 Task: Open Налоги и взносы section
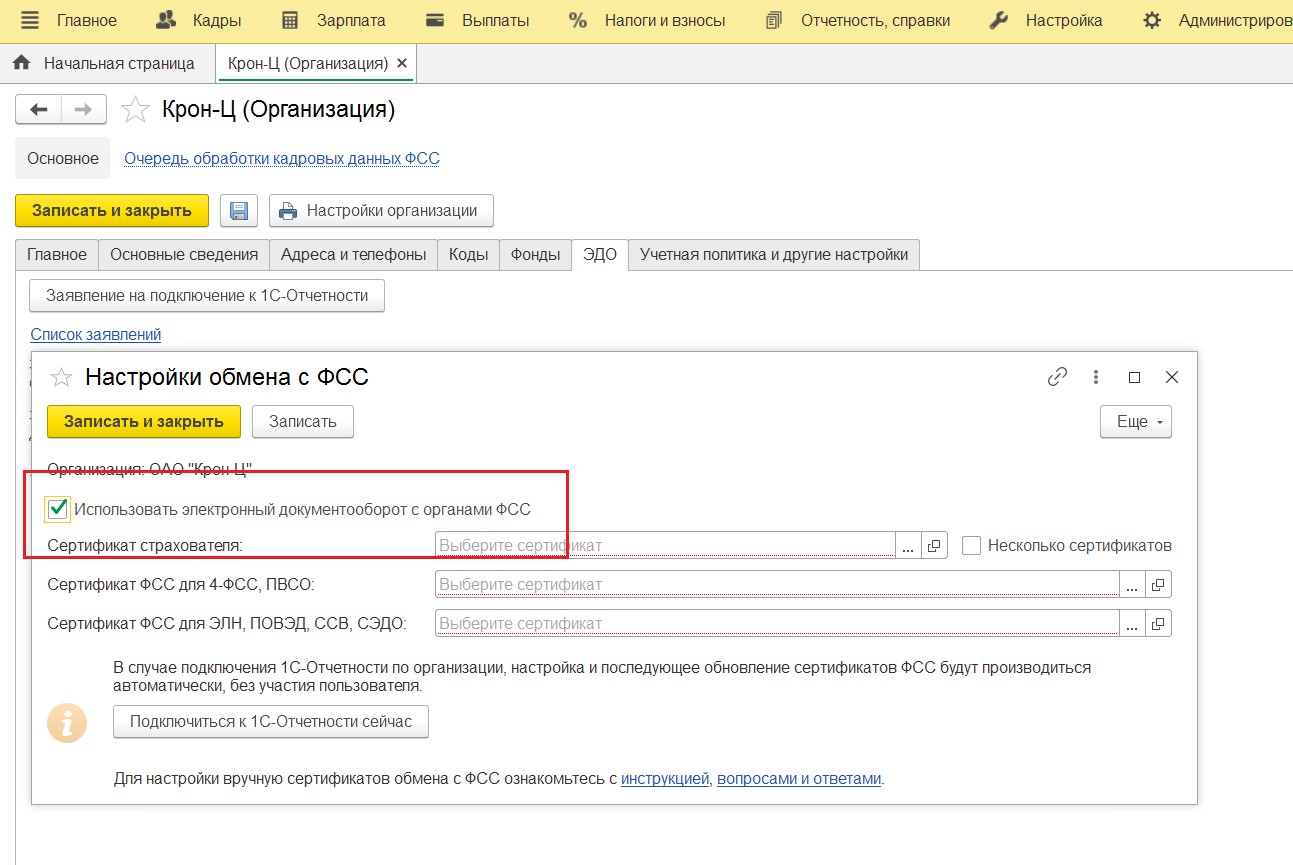[x=646, y=20]
